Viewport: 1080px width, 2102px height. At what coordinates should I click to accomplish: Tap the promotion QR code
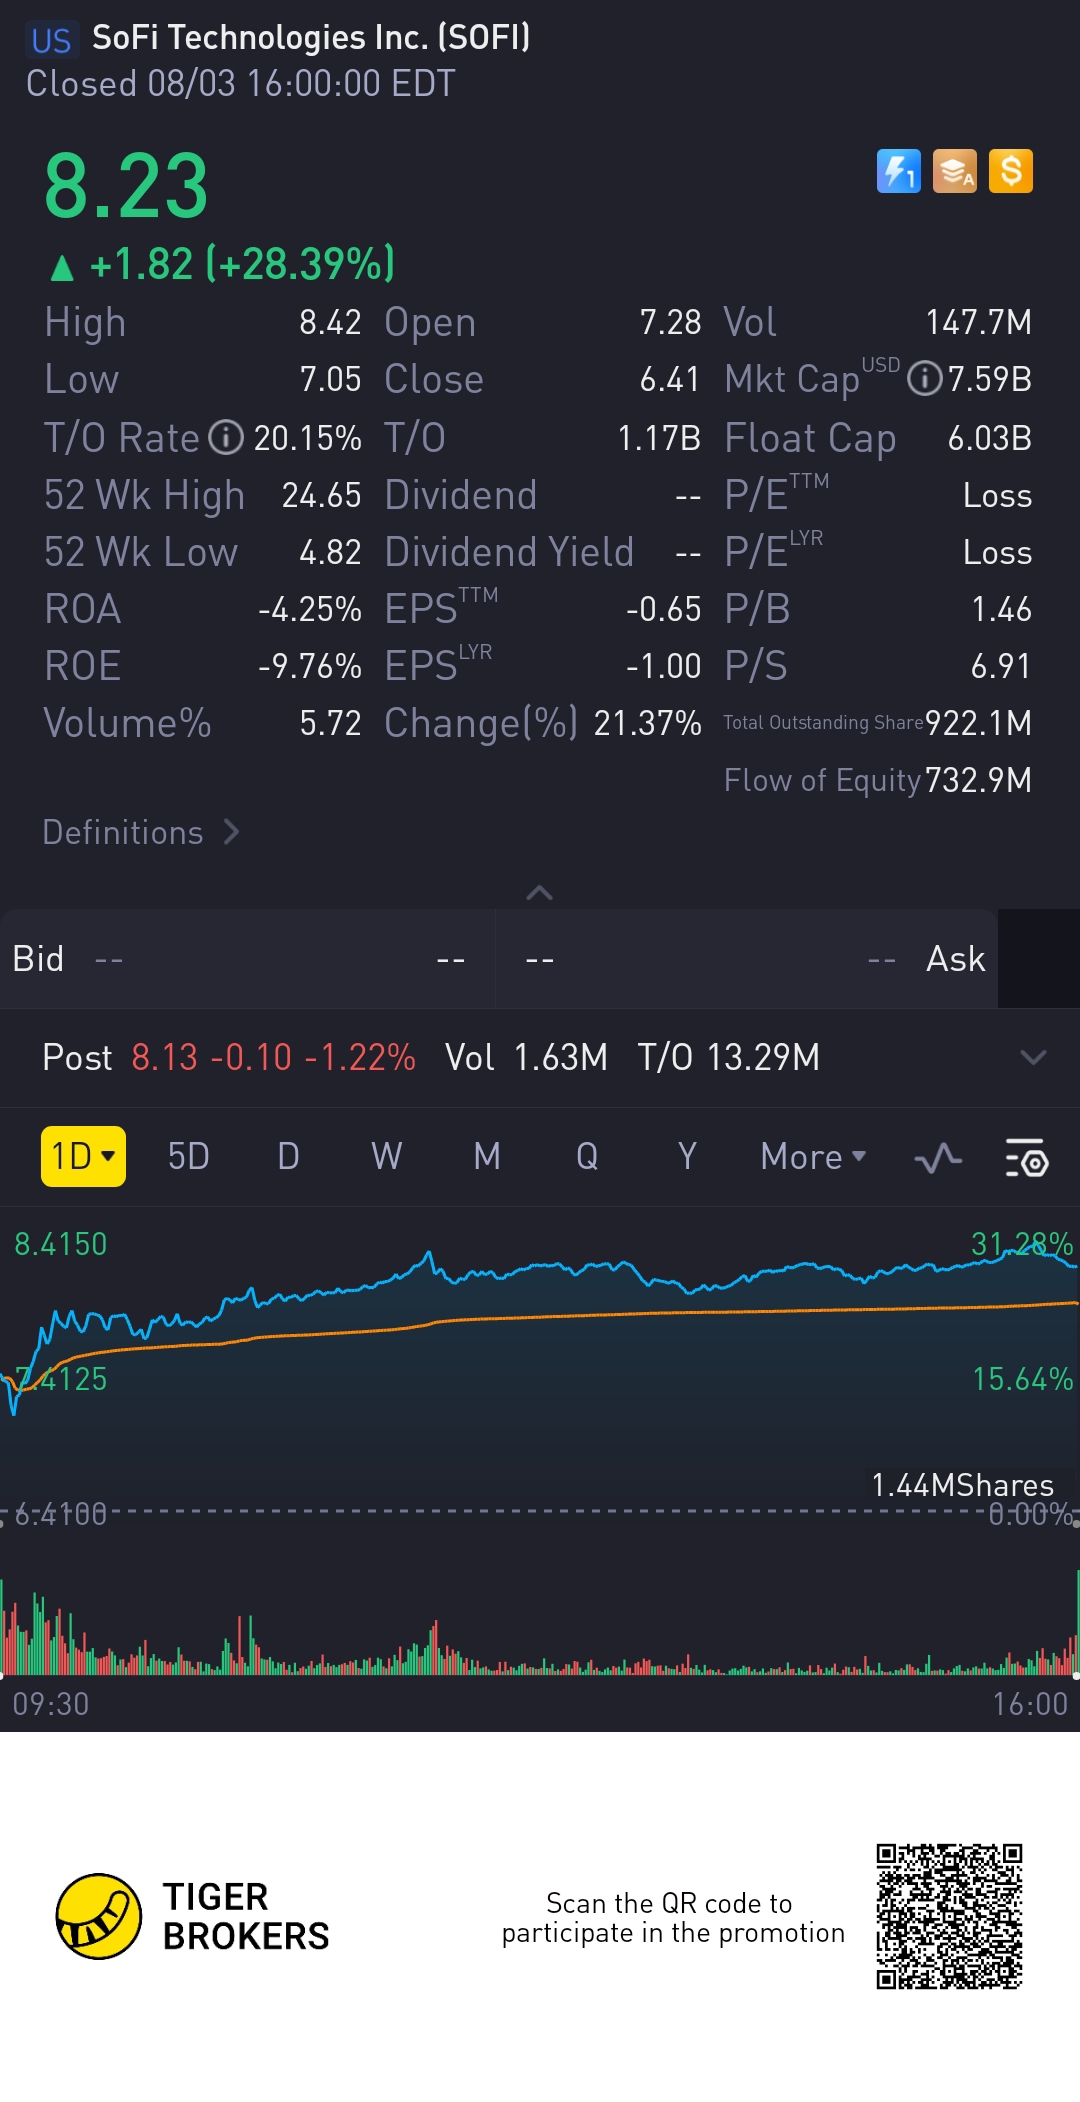click(949, 1917)
